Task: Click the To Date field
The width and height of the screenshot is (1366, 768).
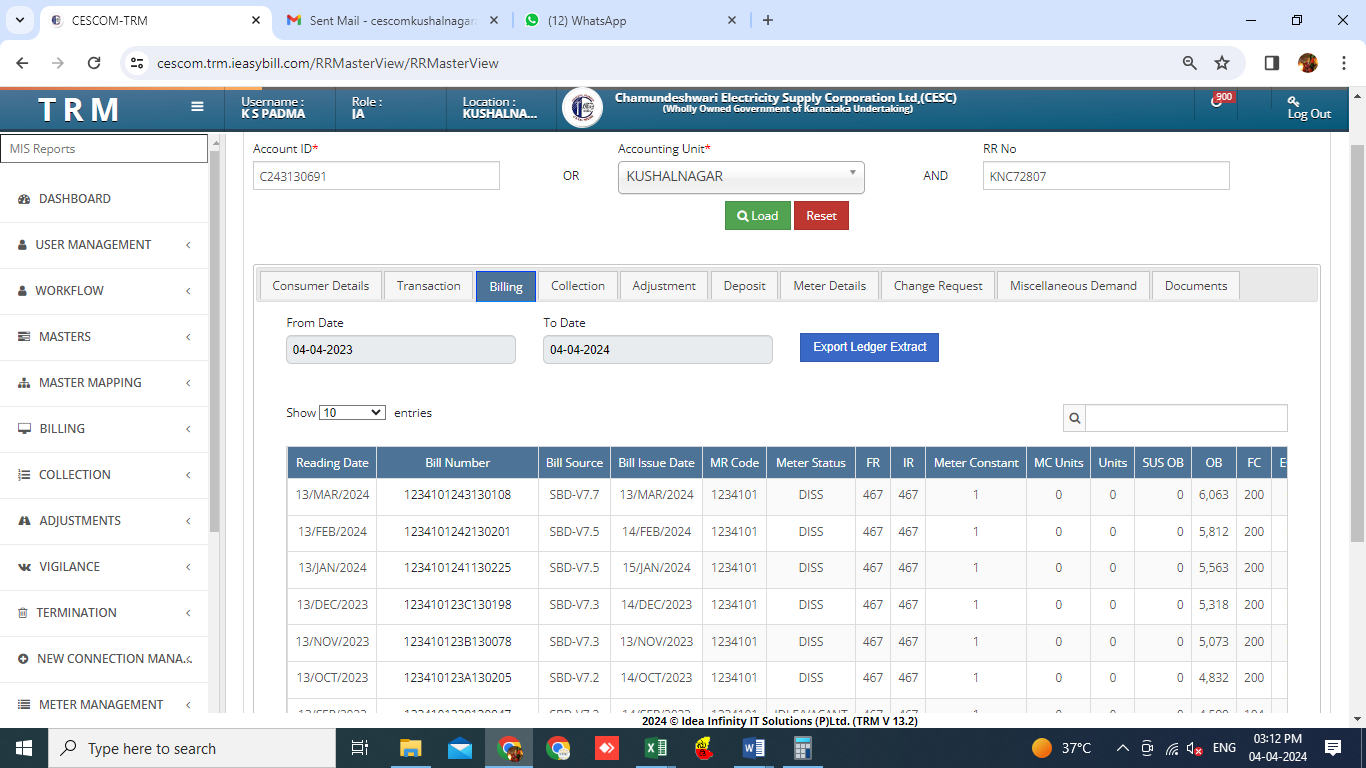Action: point(658,350)
